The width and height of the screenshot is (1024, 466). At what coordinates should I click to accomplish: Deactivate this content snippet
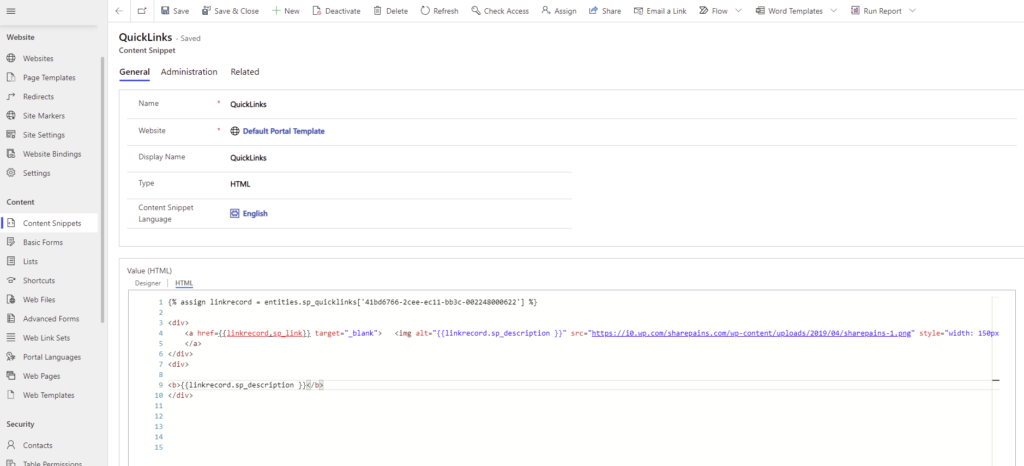pos(336,11)
